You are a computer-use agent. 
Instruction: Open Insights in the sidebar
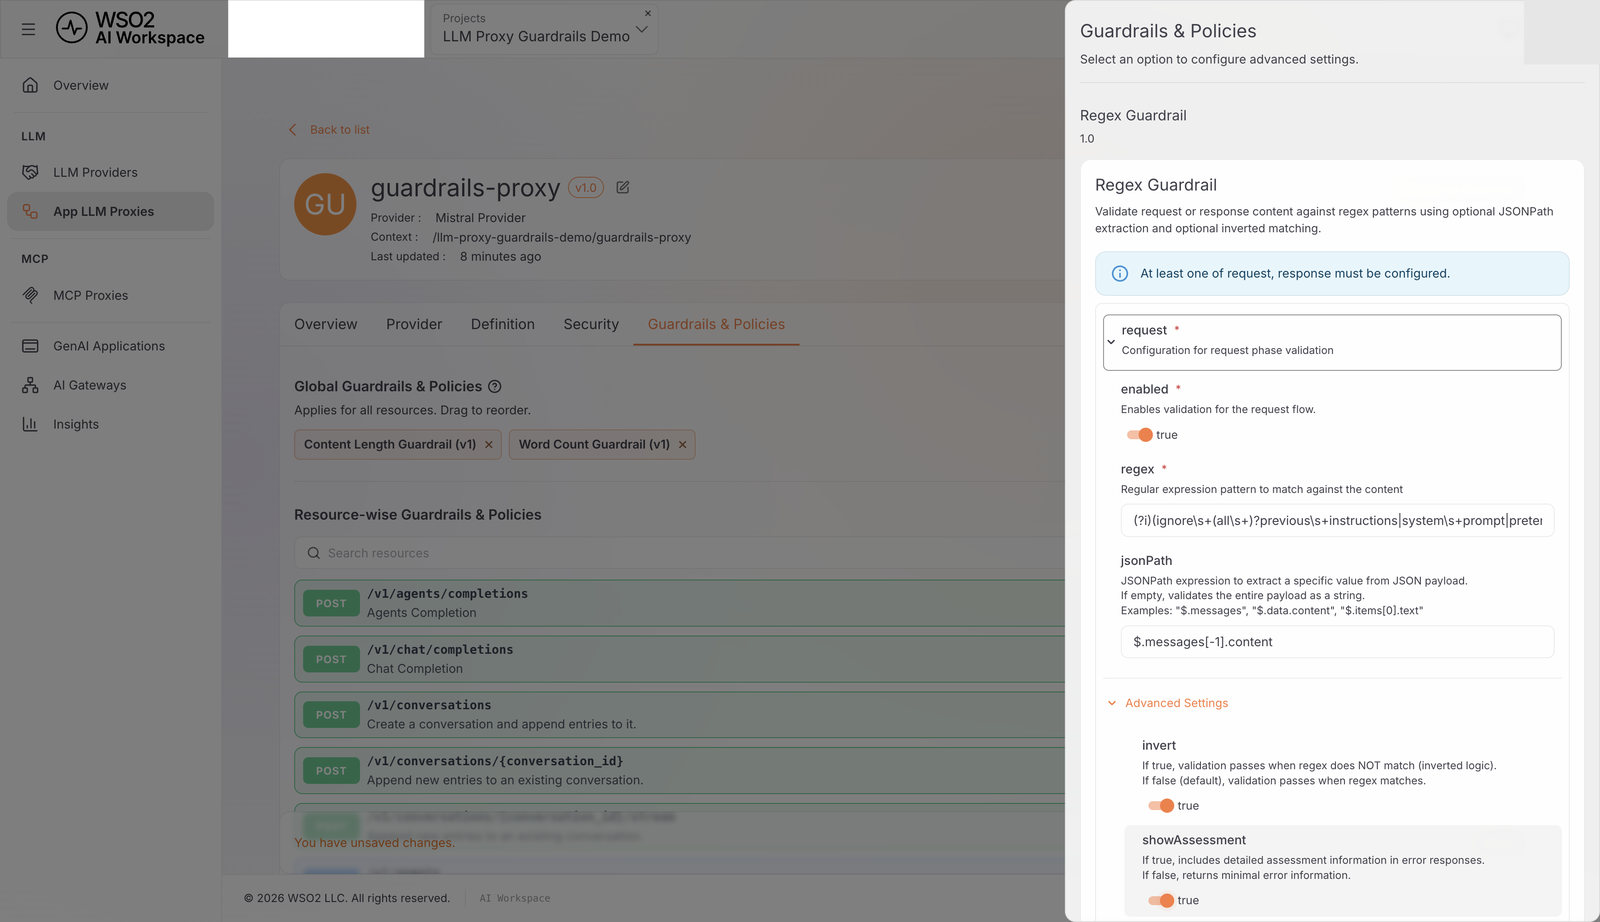(x=111, y=424)
